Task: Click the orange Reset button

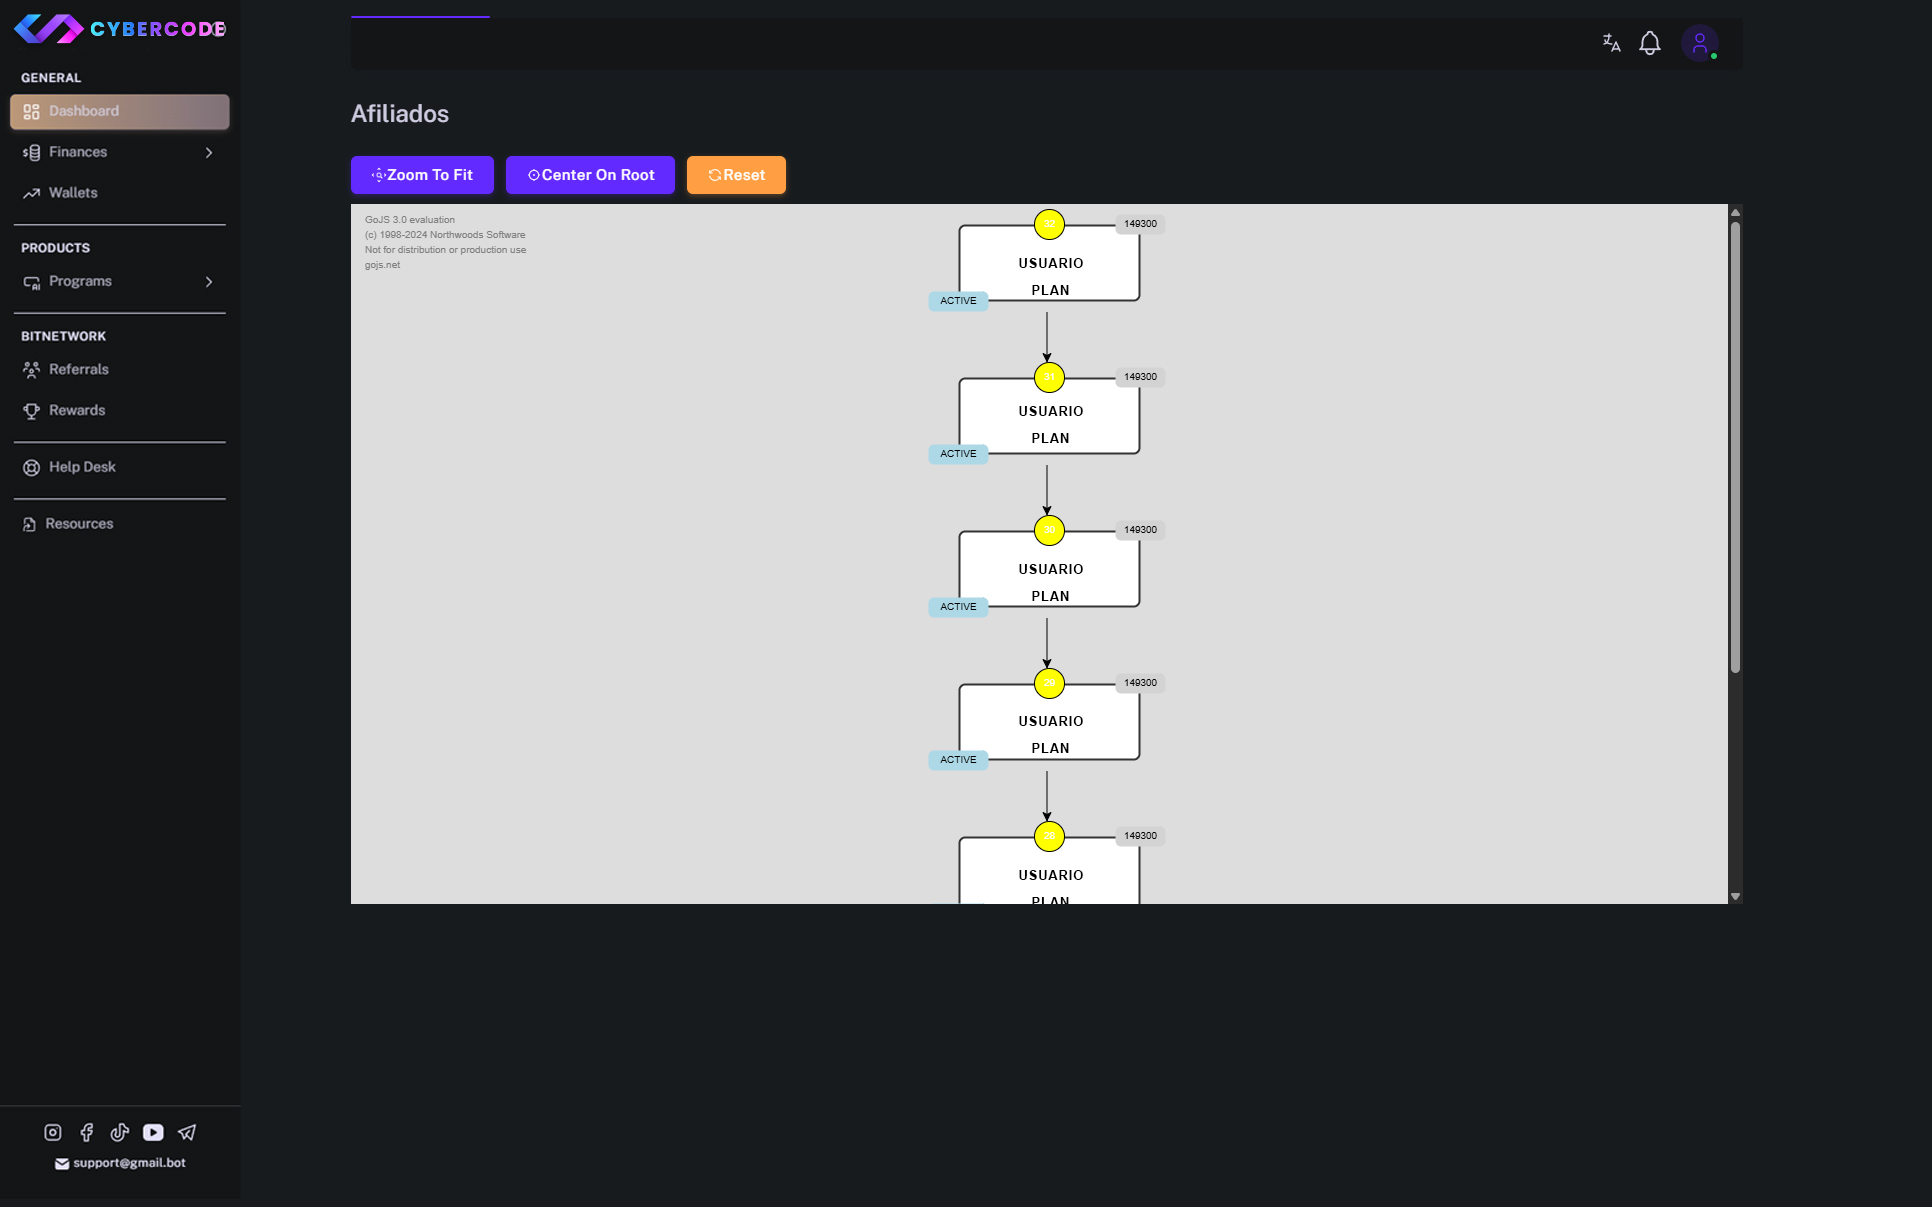Action: pyautogui.click(x=736, y=175)
